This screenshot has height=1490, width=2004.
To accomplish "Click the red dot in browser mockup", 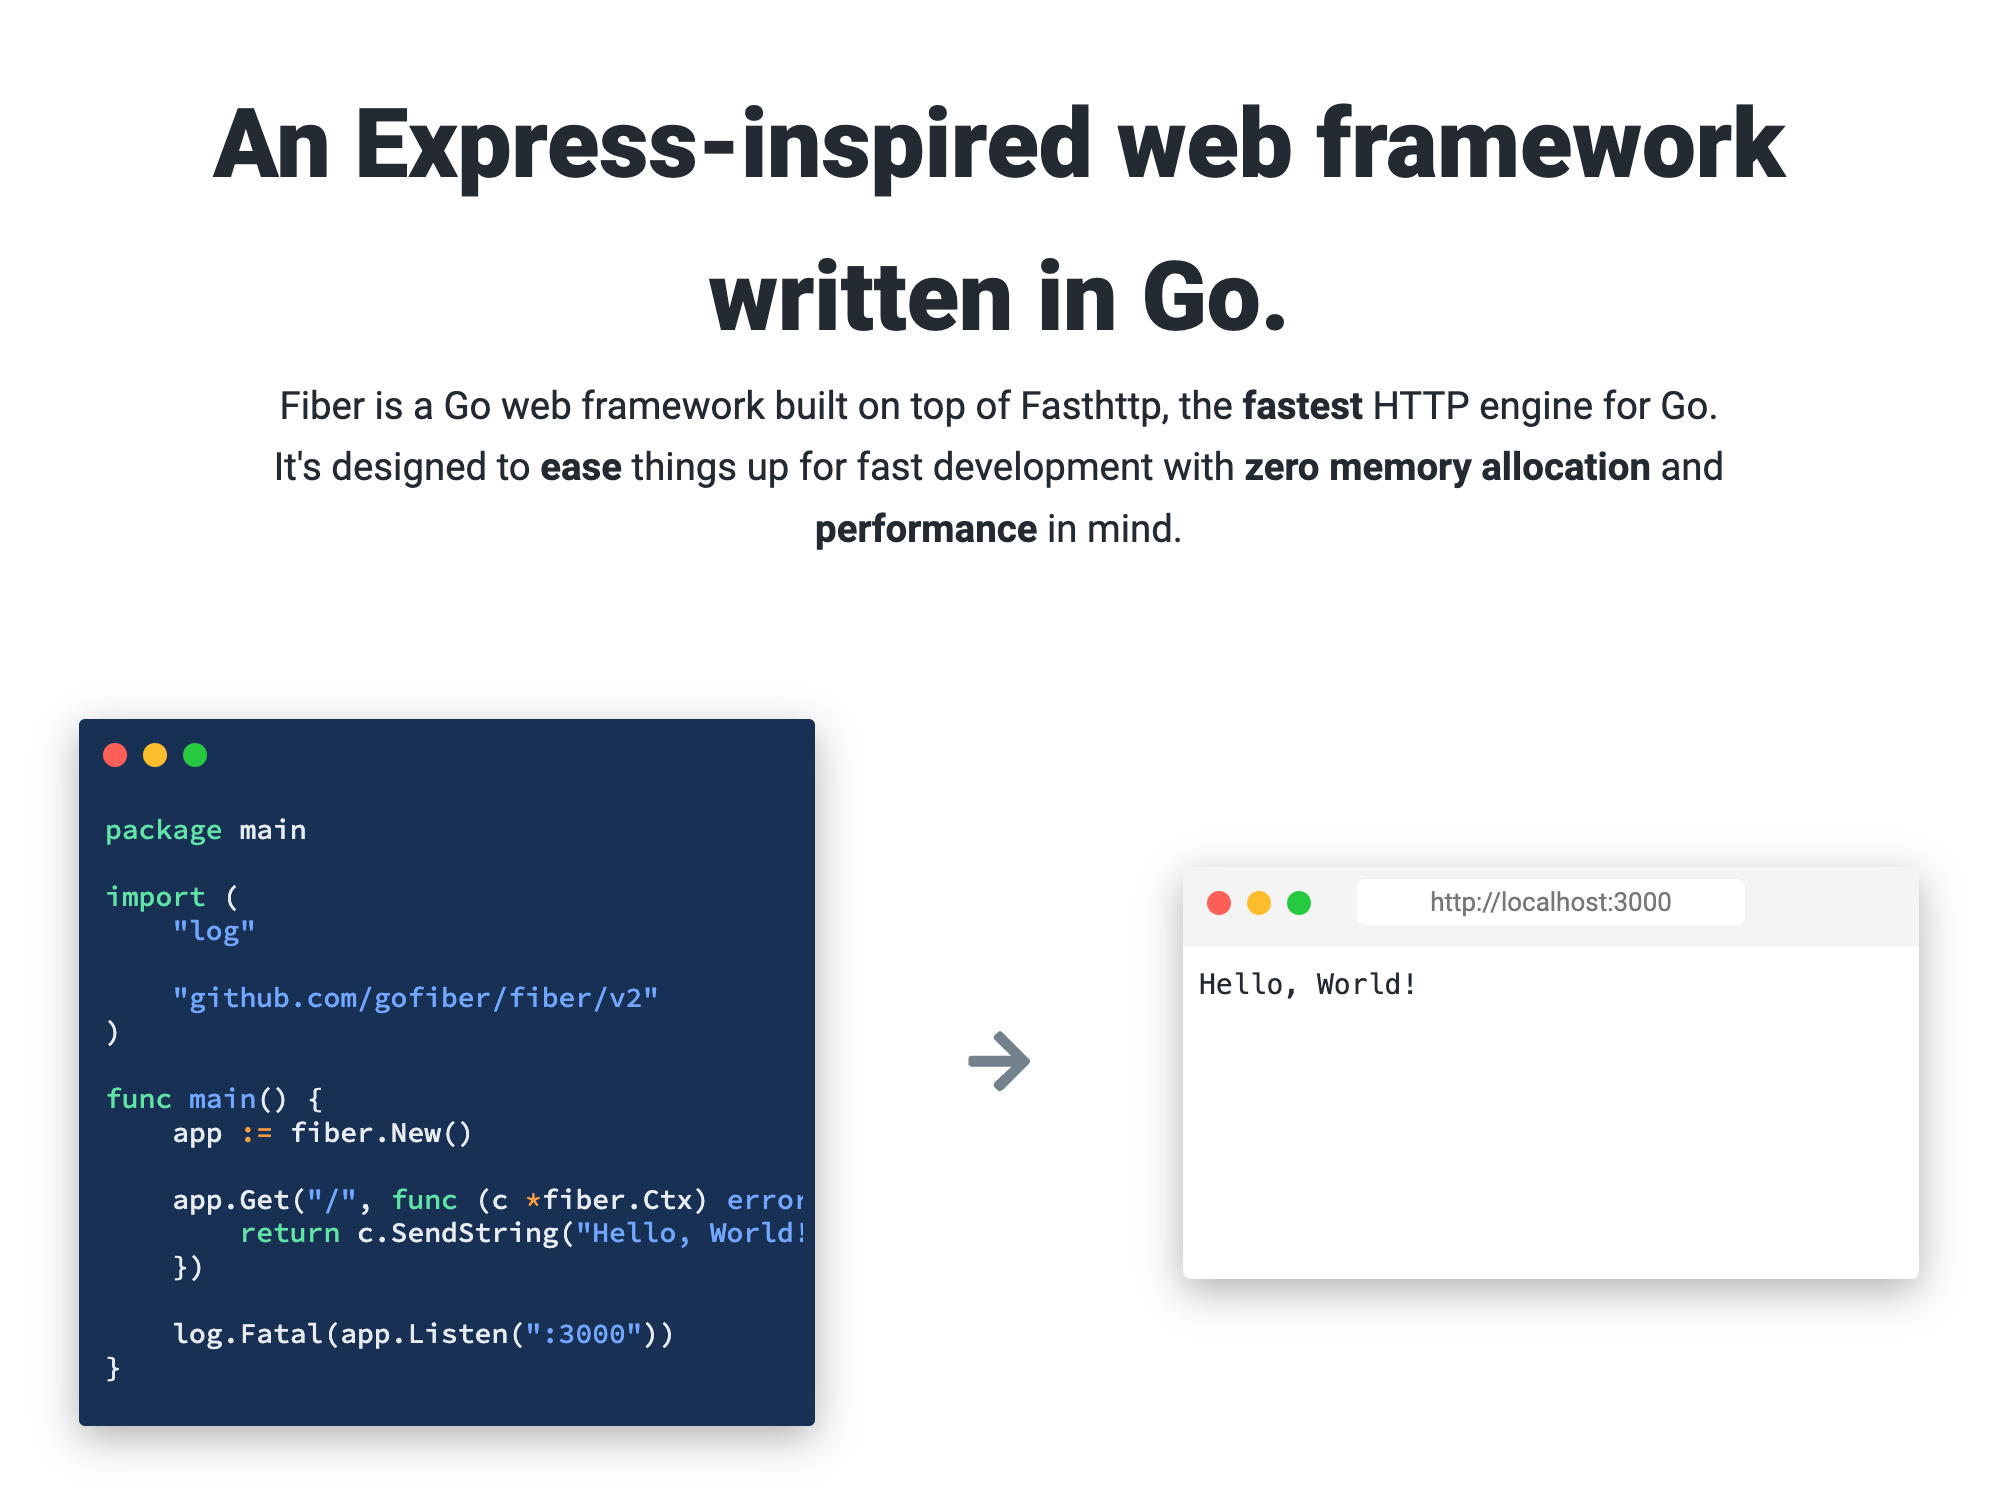I will coord(1218,903).
